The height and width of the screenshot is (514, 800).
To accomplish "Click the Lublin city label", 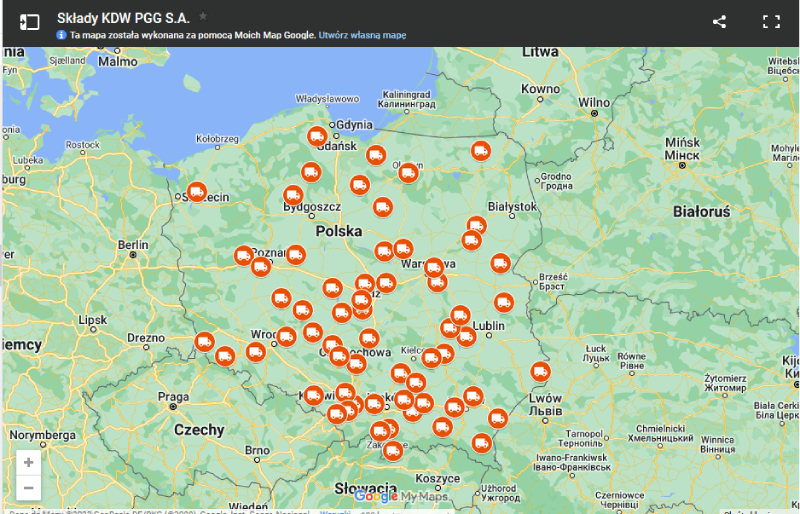I will [488, 325].
